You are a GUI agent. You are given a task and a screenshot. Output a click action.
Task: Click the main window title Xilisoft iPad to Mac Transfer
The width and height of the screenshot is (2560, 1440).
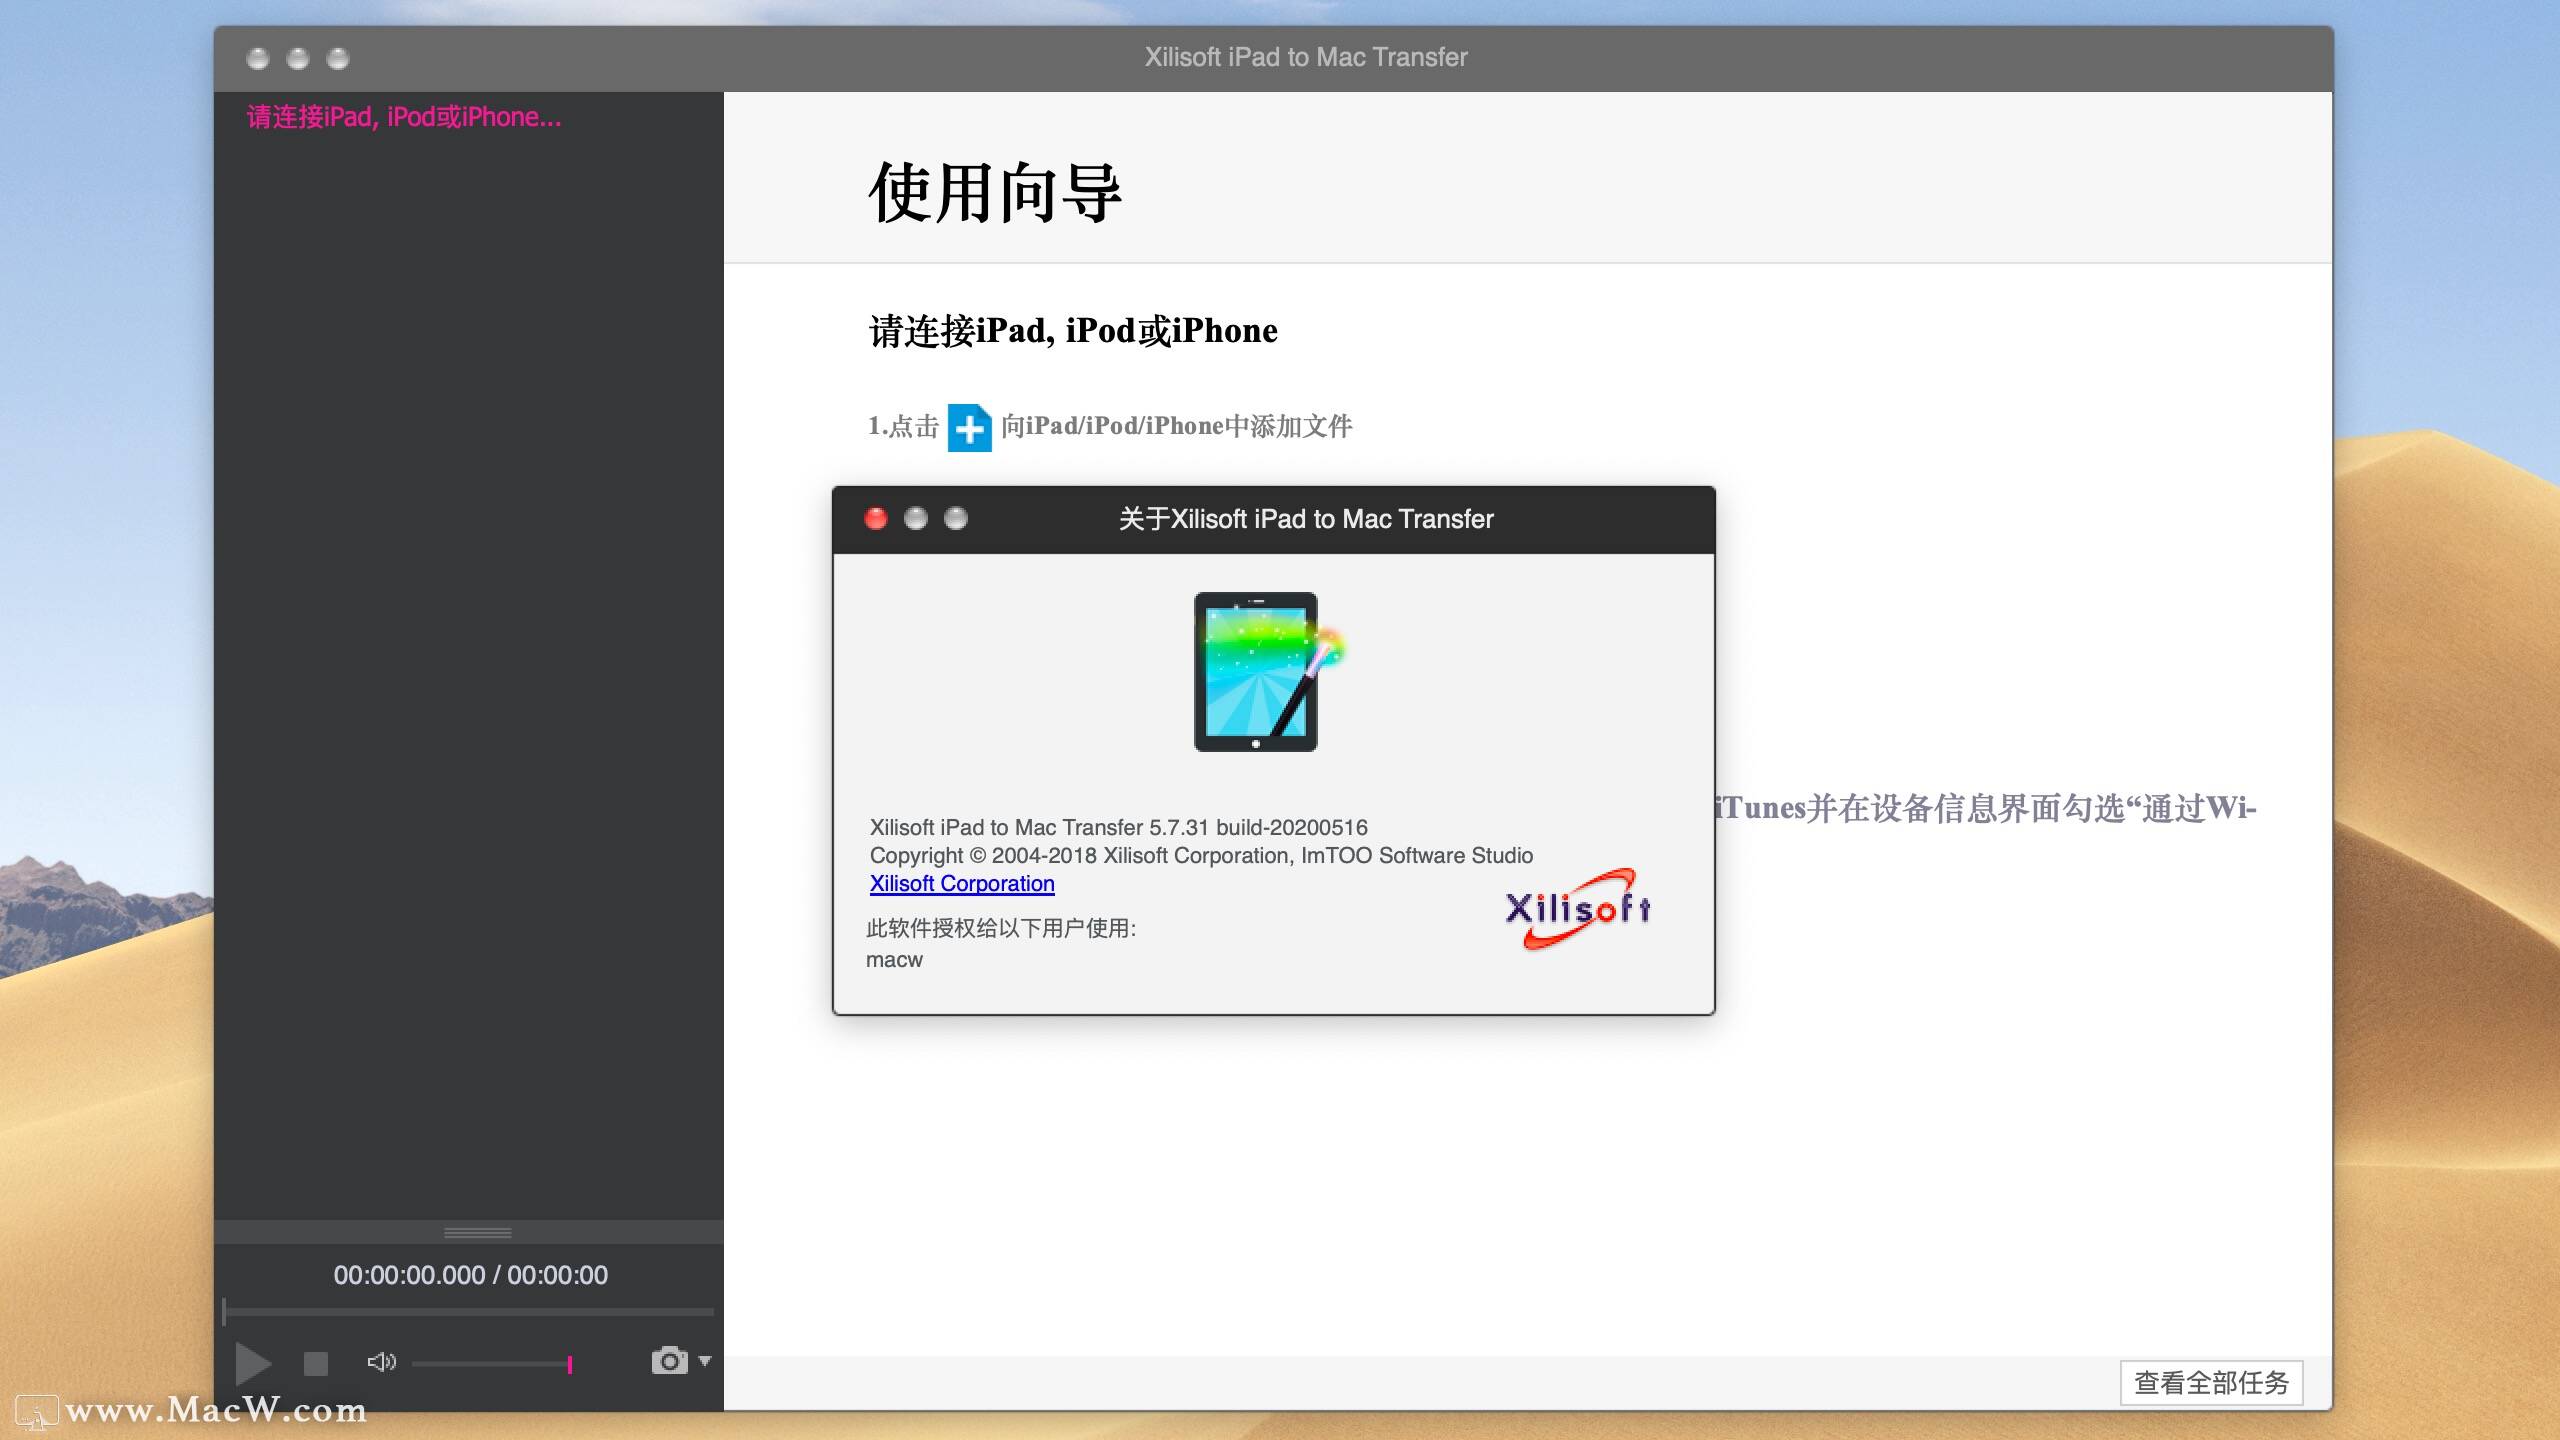tap(1306, 57)
